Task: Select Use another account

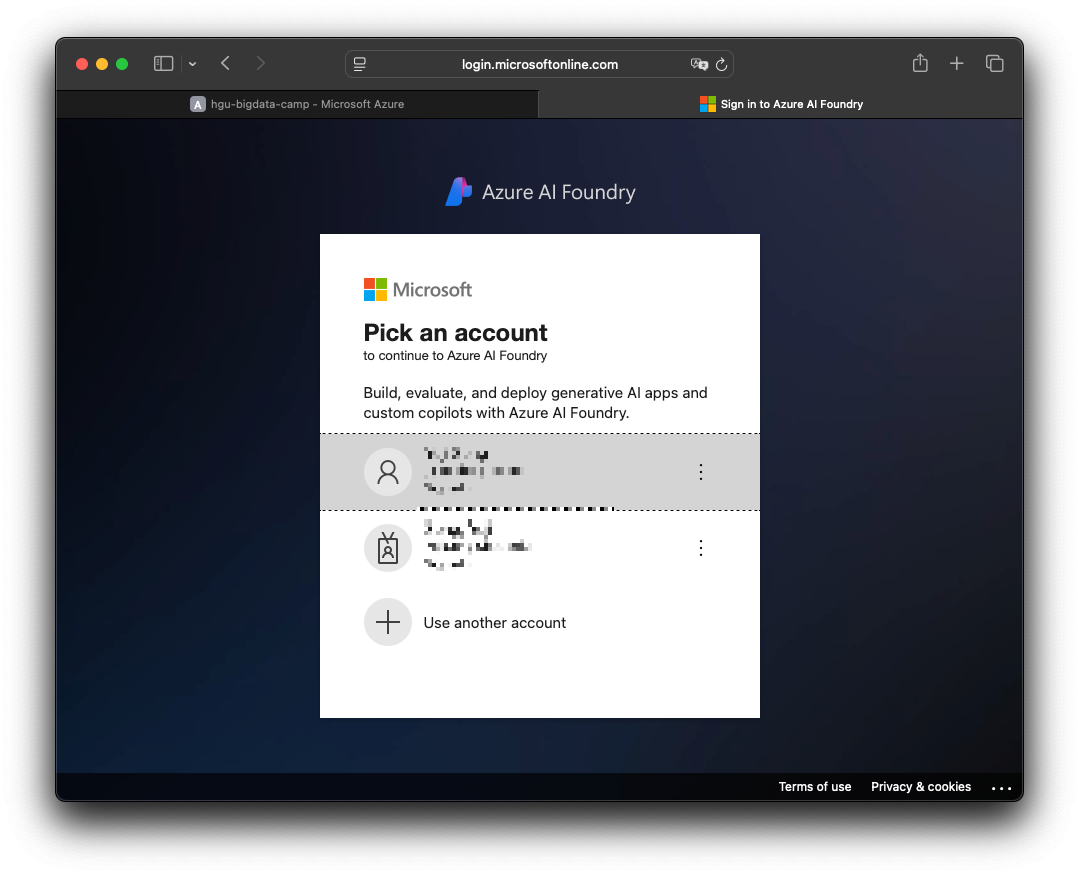Action: 540,623
